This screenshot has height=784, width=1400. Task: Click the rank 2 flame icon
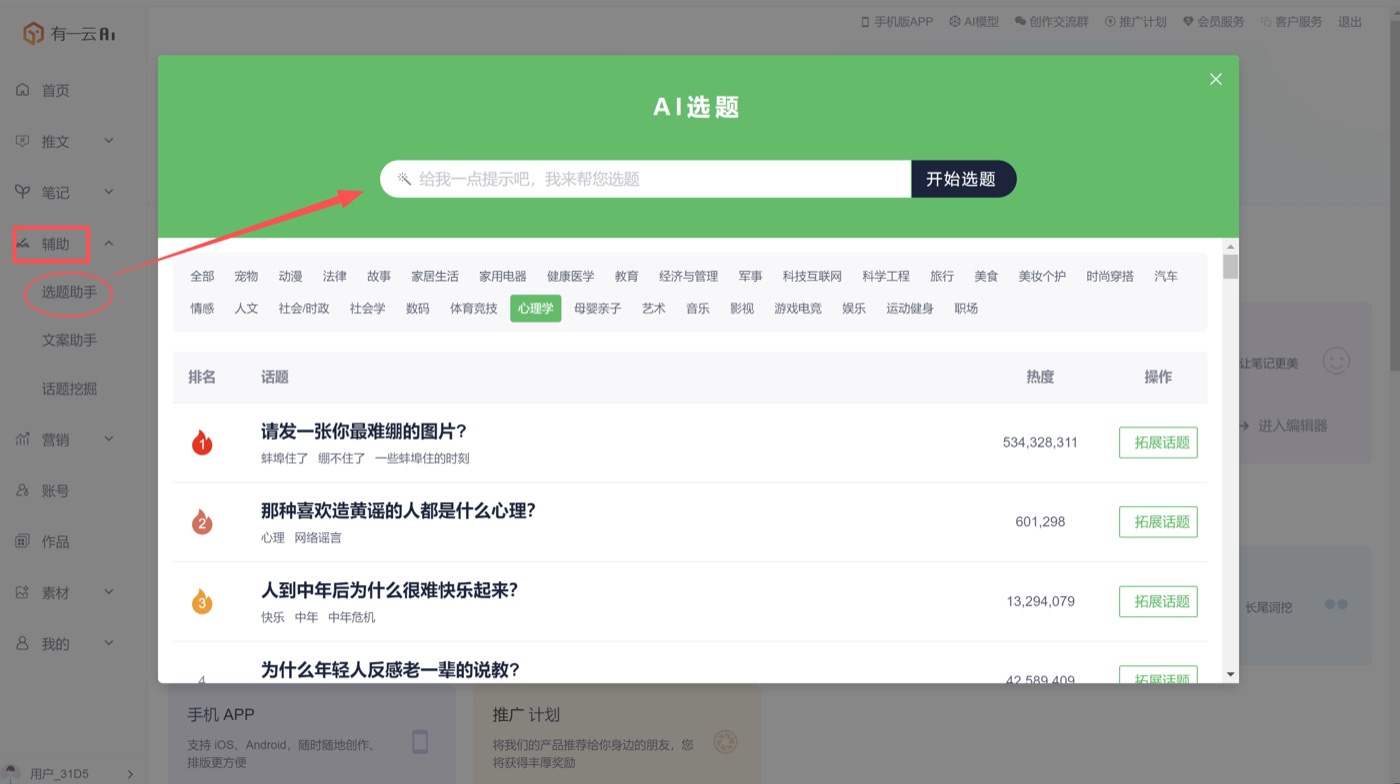click(x=202, y=521)
